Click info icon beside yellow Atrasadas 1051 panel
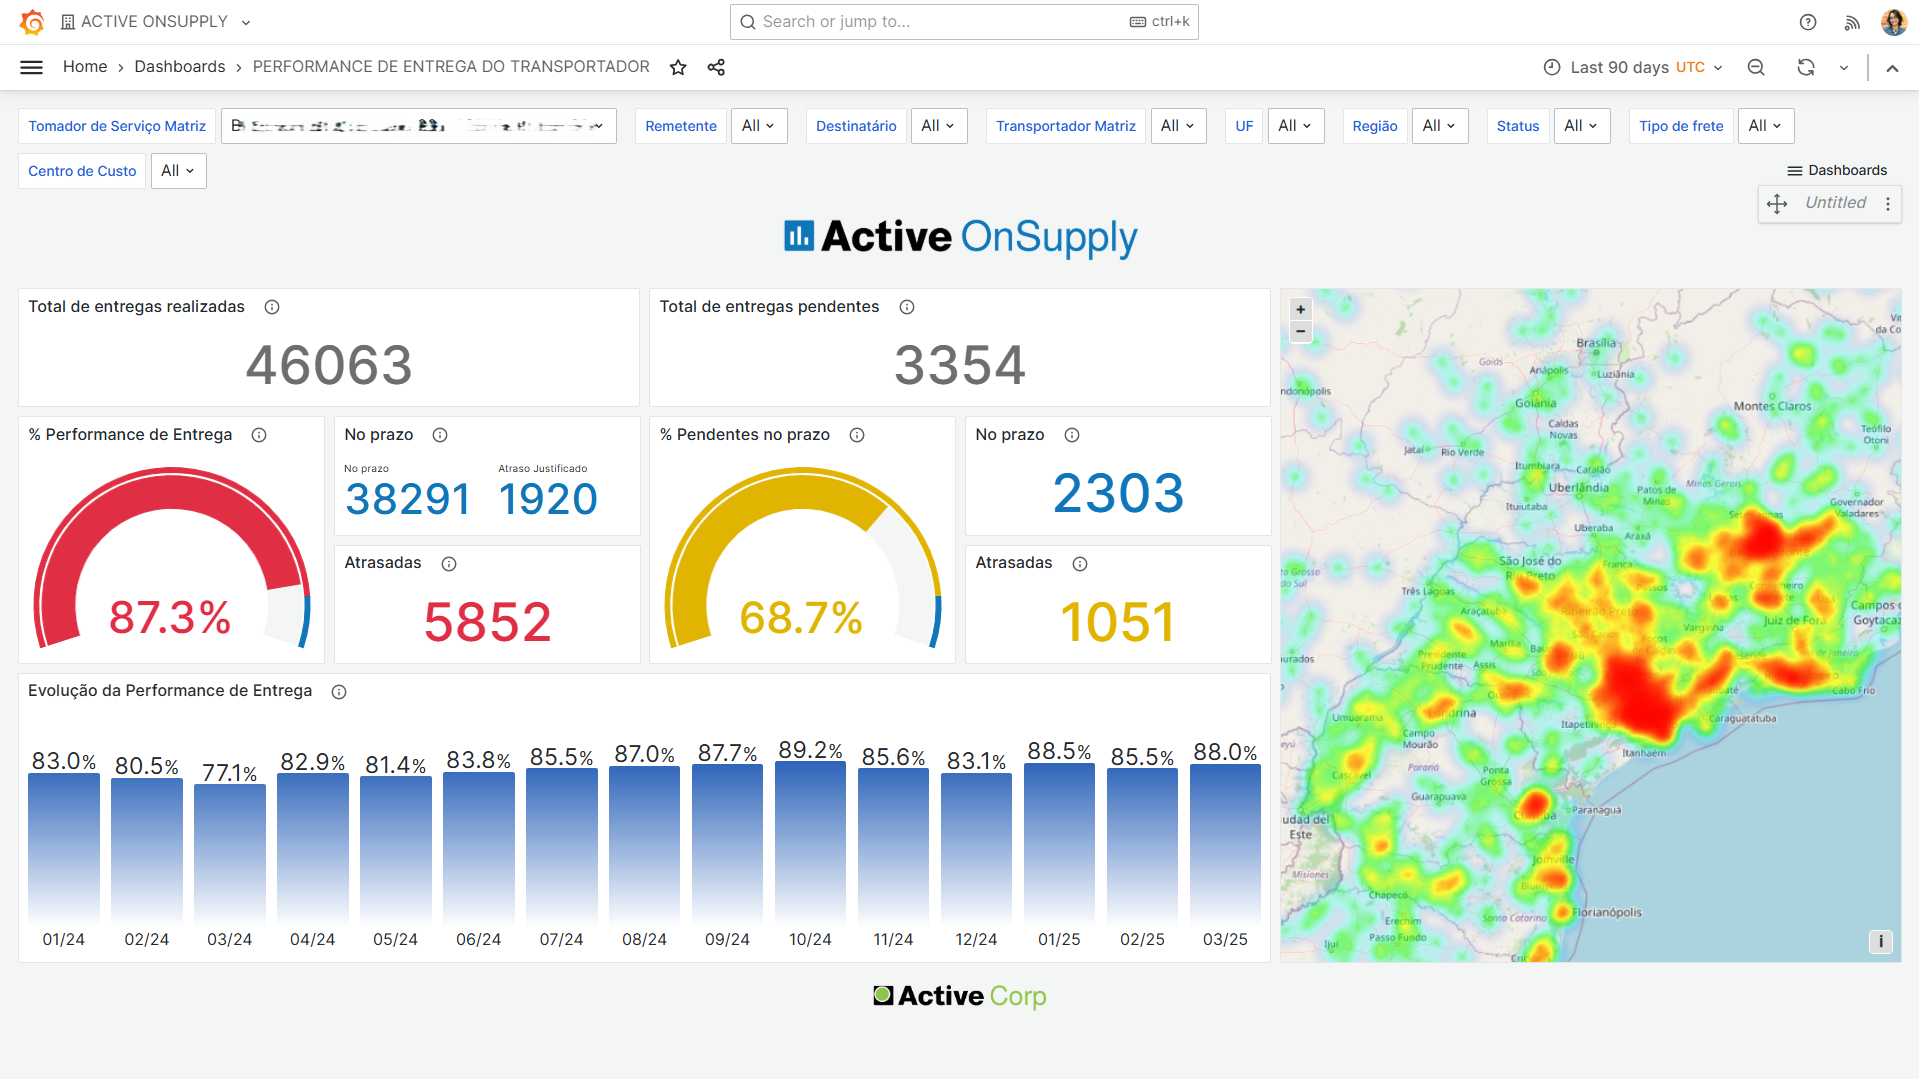 coord(1080,564)
